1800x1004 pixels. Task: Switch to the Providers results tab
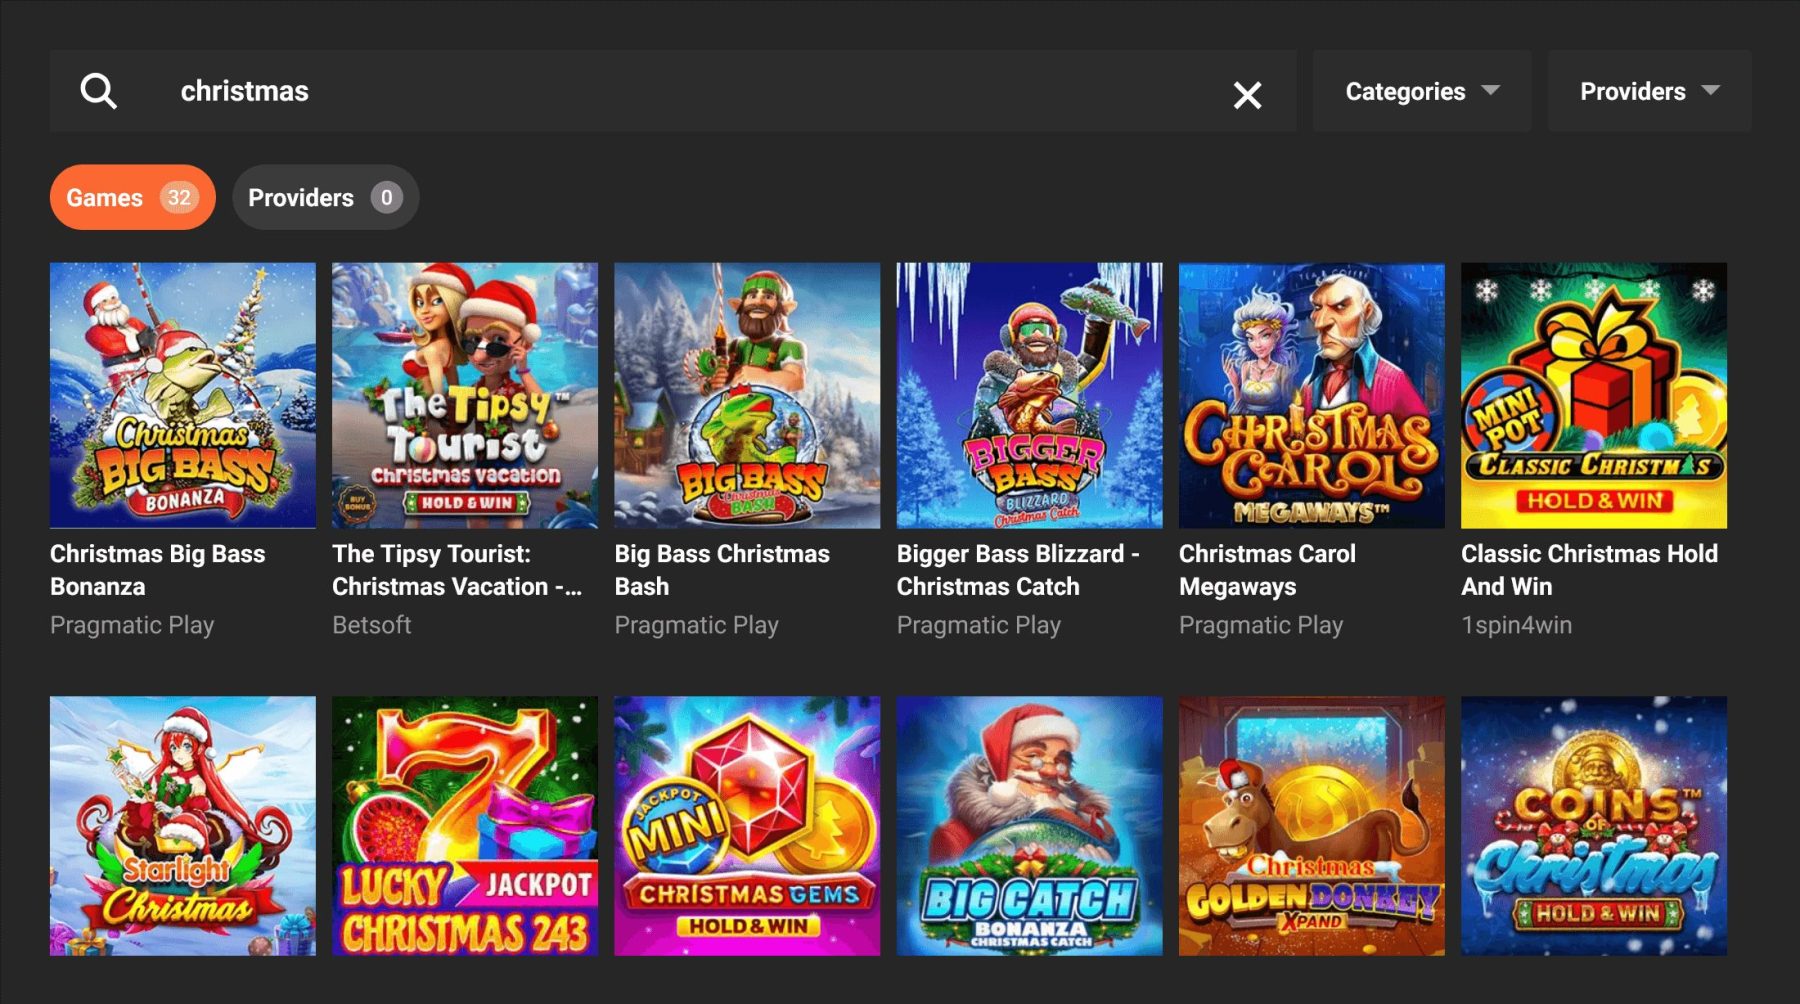click(325, 197)
